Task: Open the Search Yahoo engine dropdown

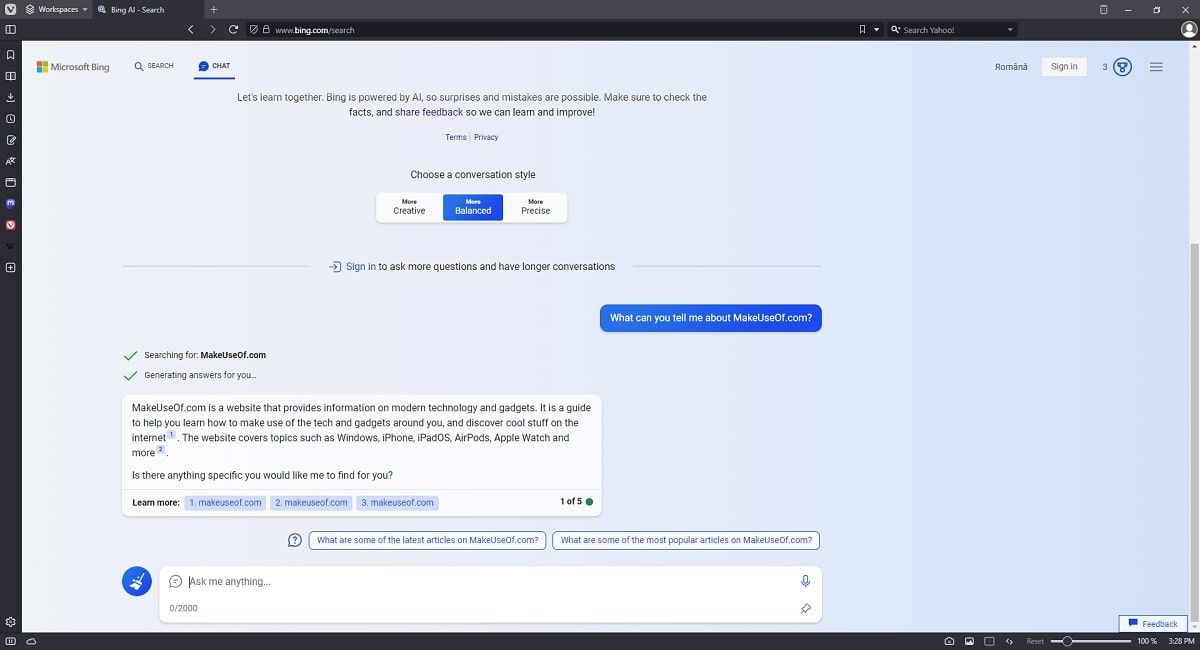Action: click(1009, 29)
